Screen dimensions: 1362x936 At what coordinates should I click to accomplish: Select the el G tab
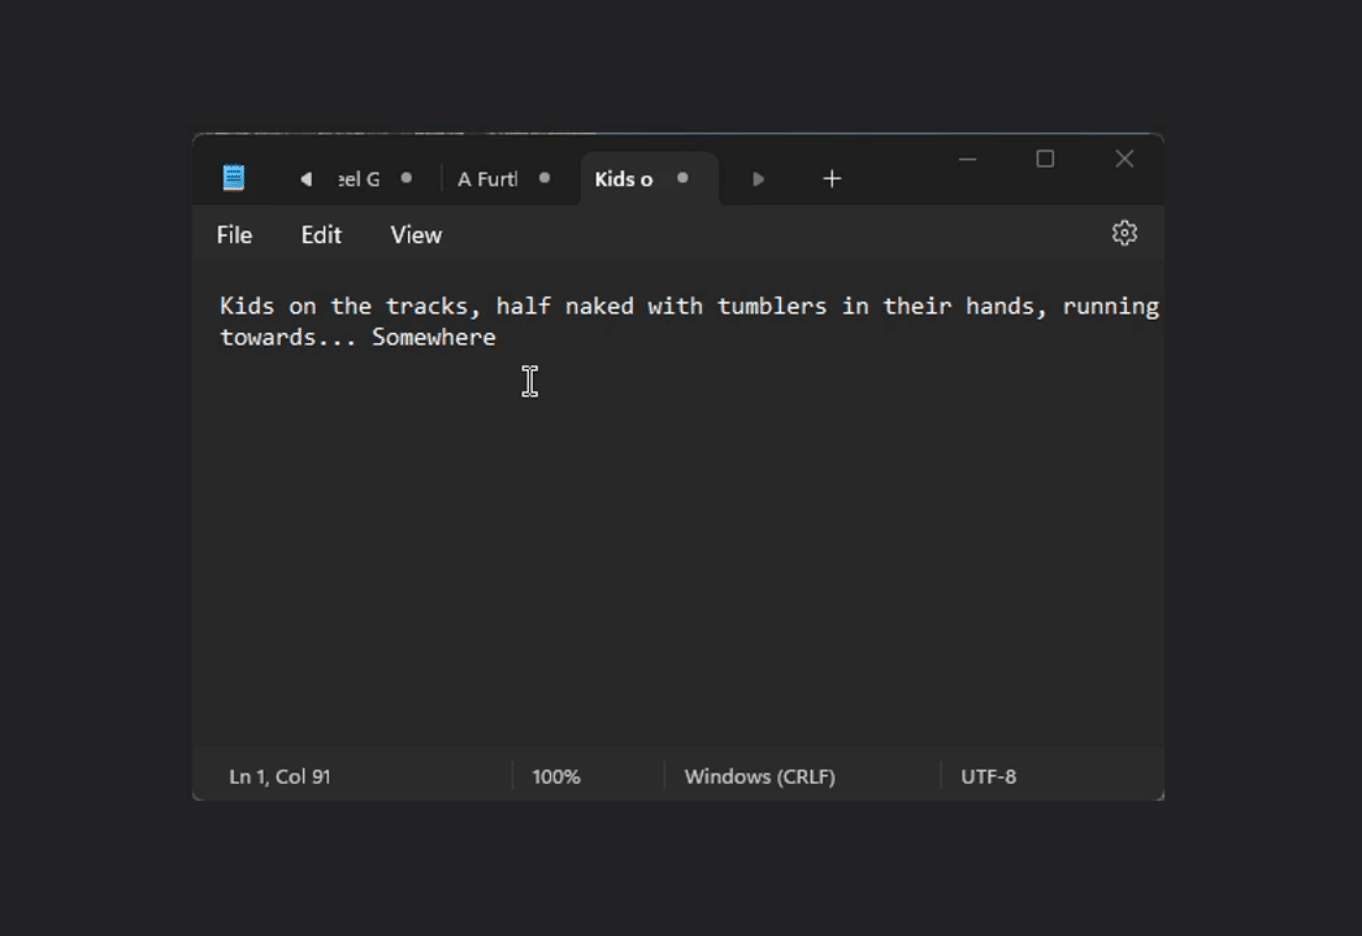[357, 178]
